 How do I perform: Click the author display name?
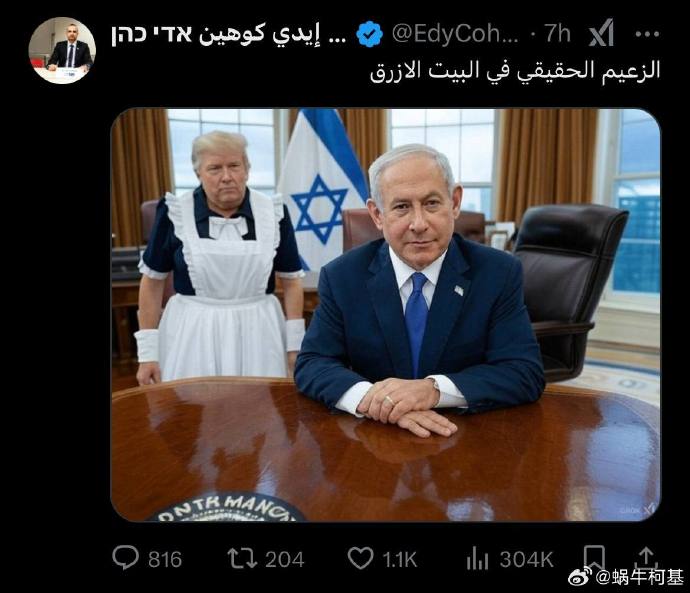coord(228,34)
